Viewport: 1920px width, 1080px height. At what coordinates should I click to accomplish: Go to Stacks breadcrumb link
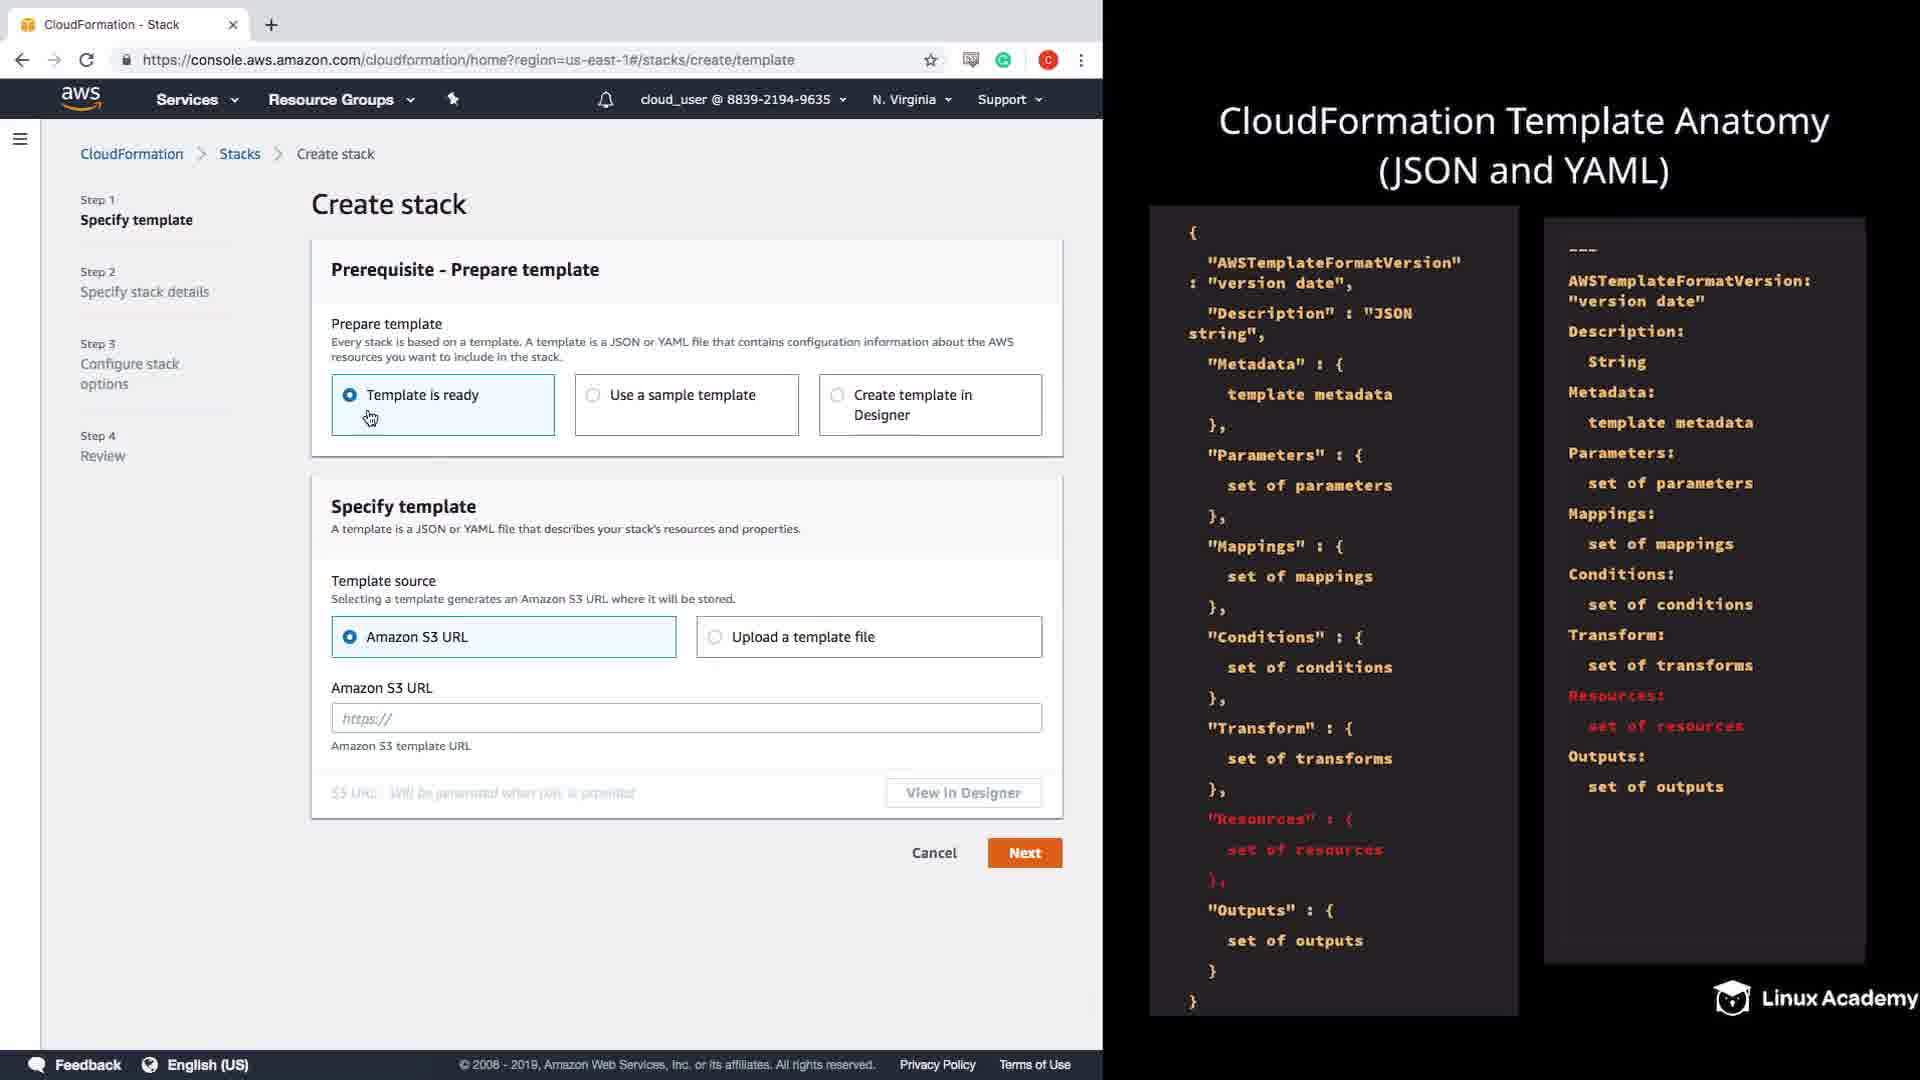(x=239, y=154)
